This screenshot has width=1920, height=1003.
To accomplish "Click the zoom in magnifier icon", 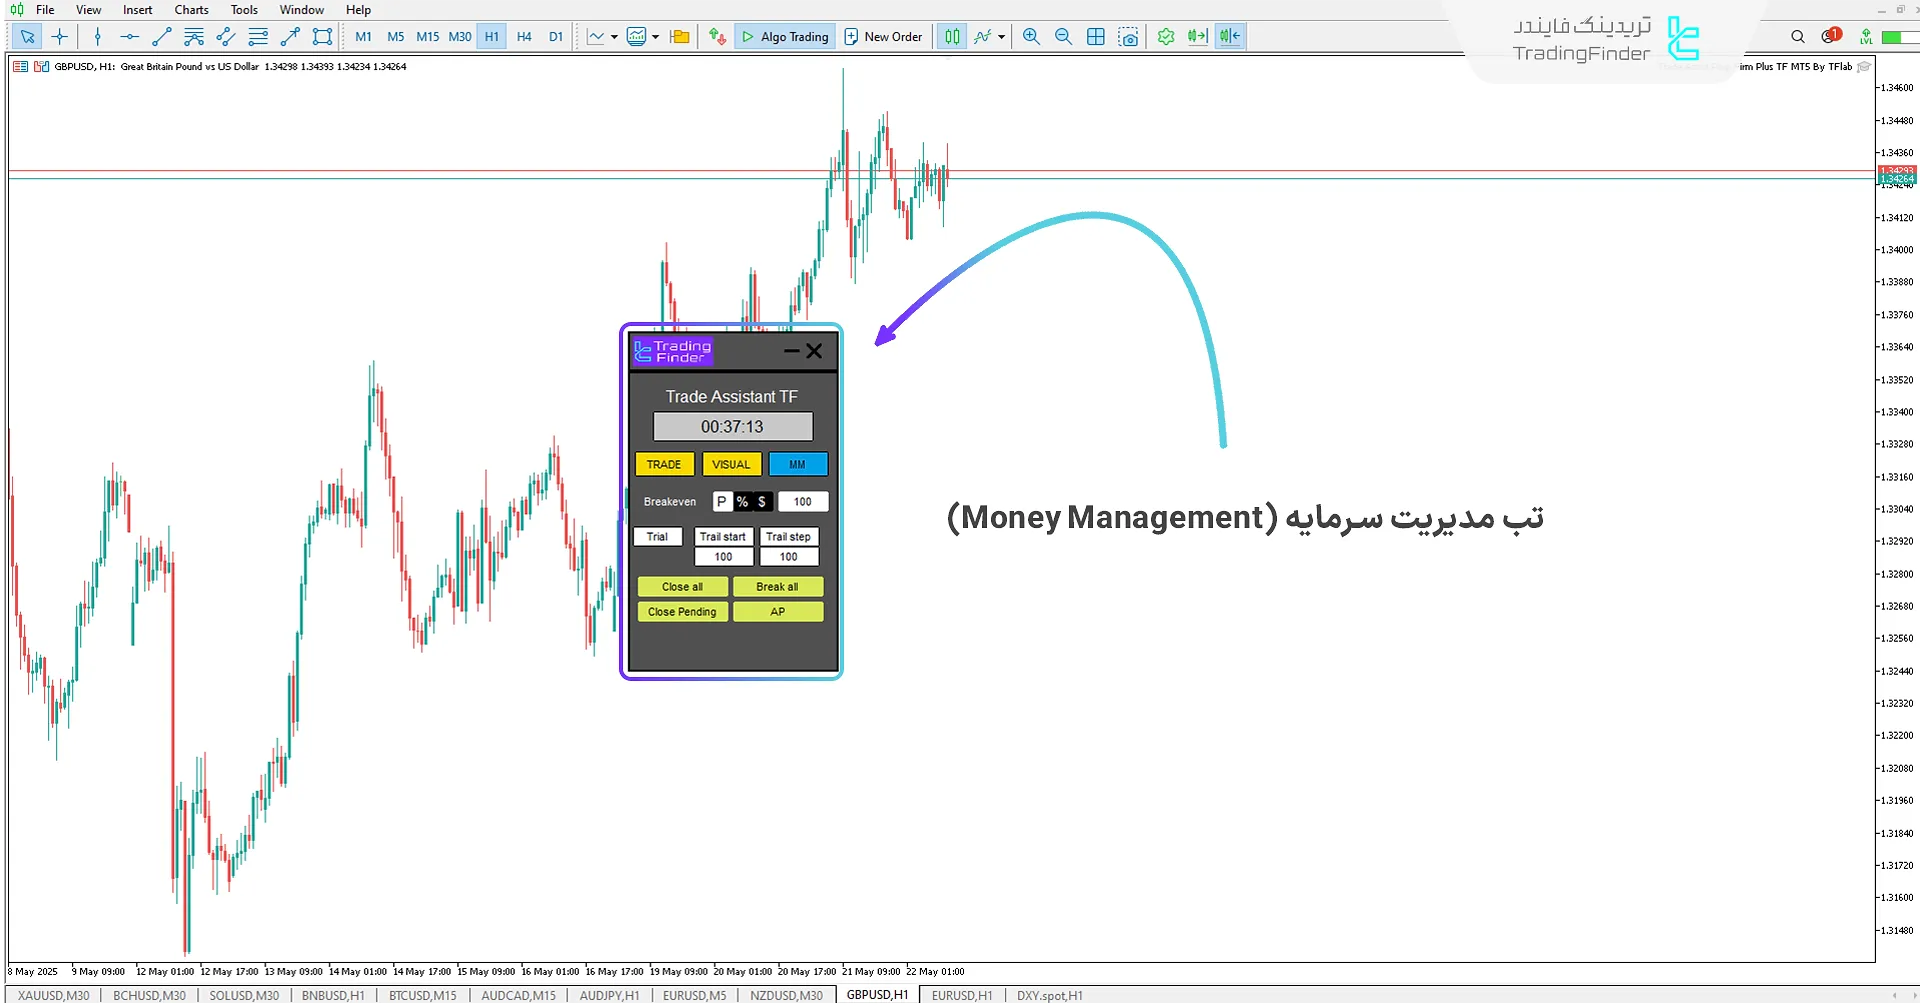I will [x=1031, y=37].
